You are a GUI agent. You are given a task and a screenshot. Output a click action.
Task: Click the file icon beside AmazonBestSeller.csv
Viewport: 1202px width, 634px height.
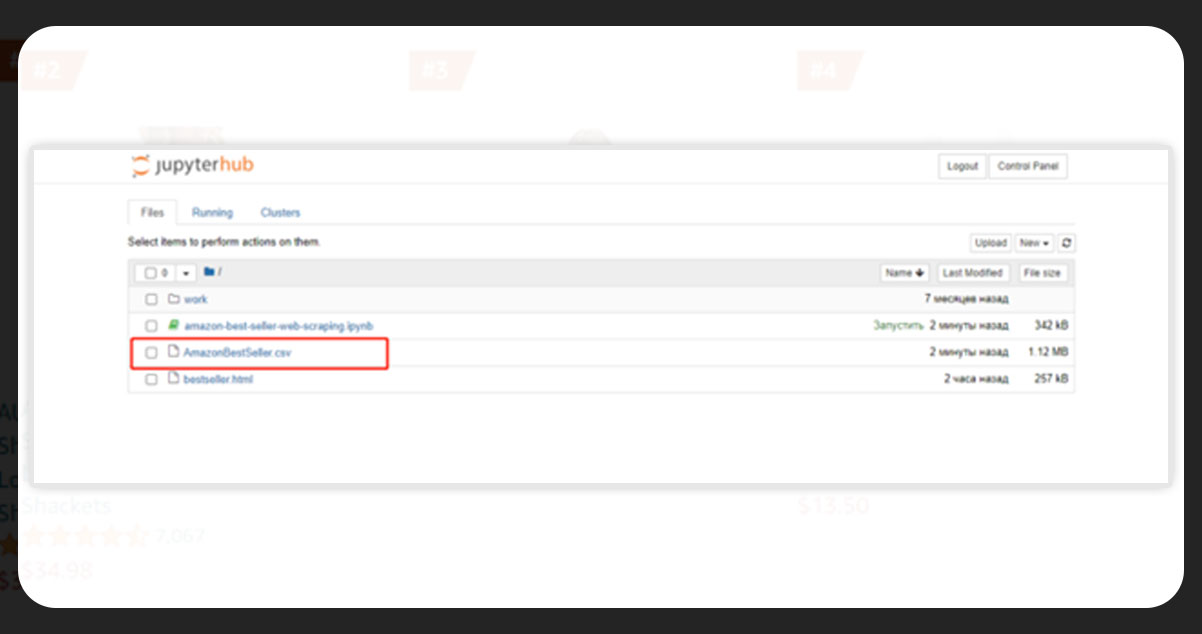click(x=172, y=352)
